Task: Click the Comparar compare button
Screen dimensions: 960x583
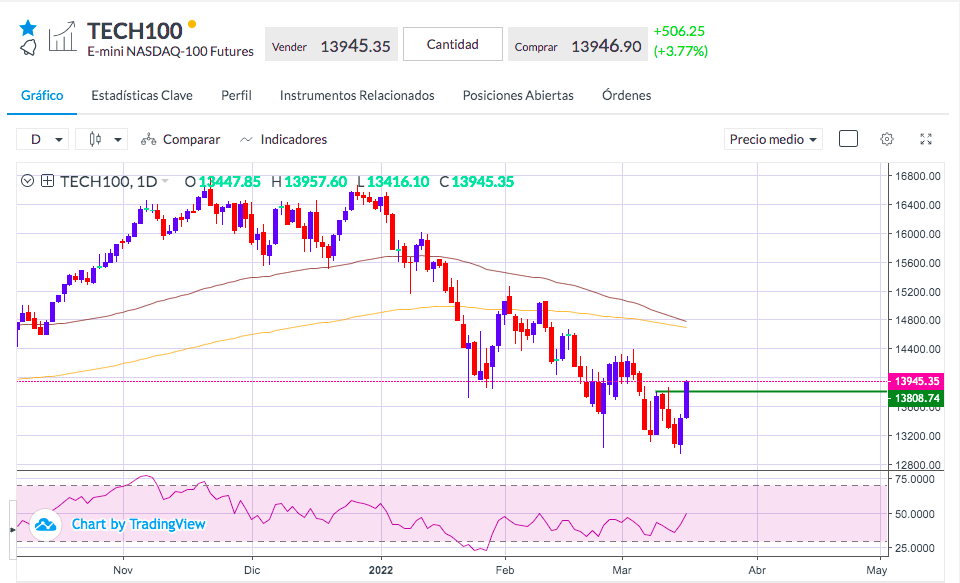Action: click(181, 140)
